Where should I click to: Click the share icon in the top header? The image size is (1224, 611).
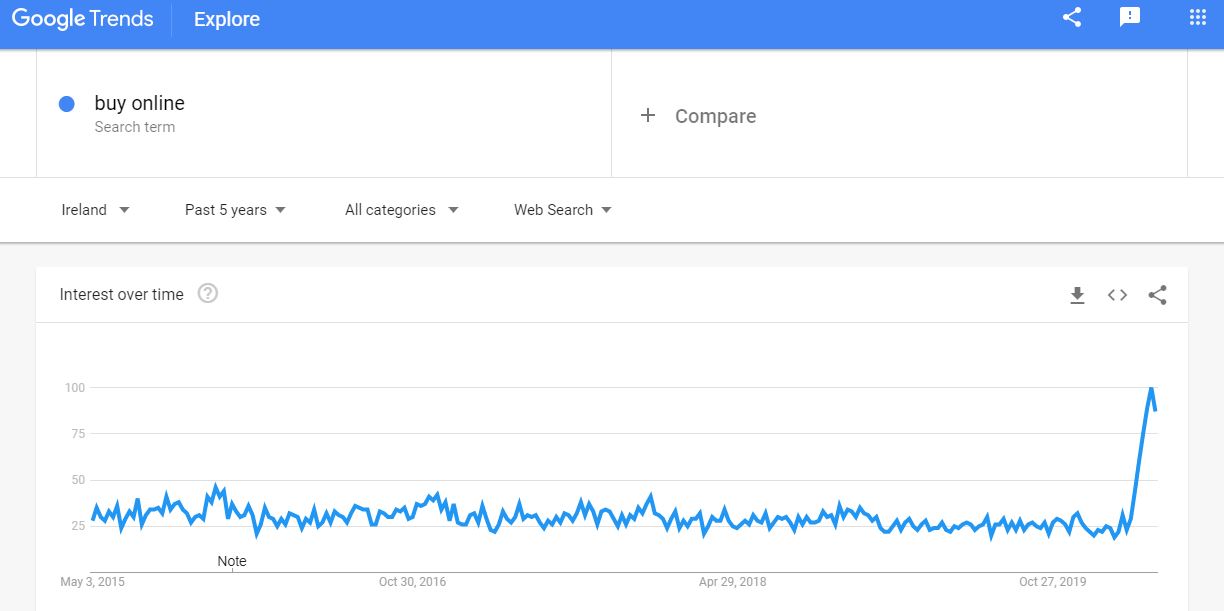pos(1072,17)
